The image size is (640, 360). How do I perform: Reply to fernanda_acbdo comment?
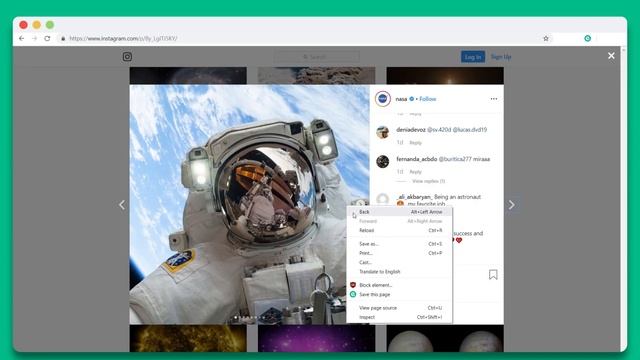(x=416, y=172)
